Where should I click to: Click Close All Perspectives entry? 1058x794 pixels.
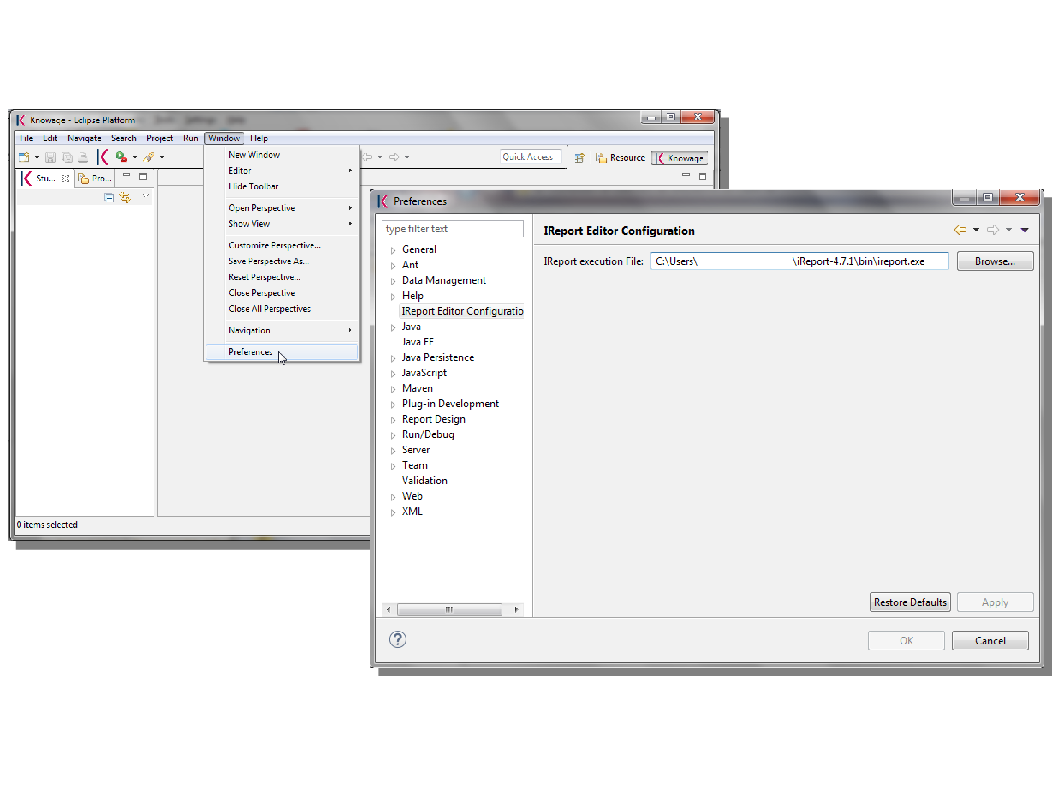pyautogui.click(x=282, y=309)
